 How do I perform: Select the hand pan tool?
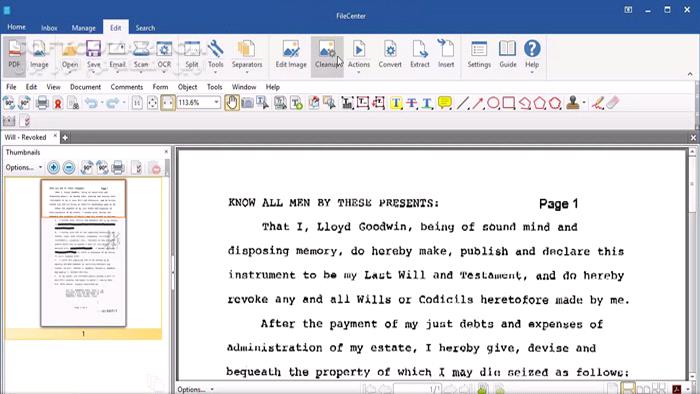pos(231,103)
